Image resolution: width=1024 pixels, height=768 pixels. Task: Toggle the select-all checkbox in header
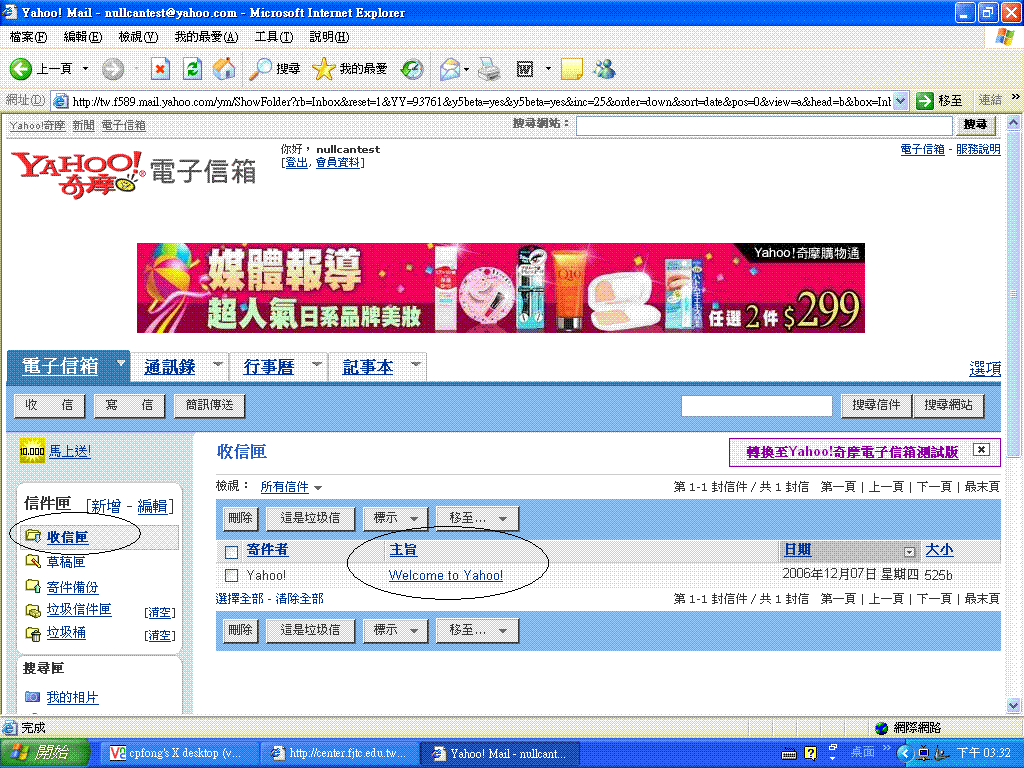point(232,552)
